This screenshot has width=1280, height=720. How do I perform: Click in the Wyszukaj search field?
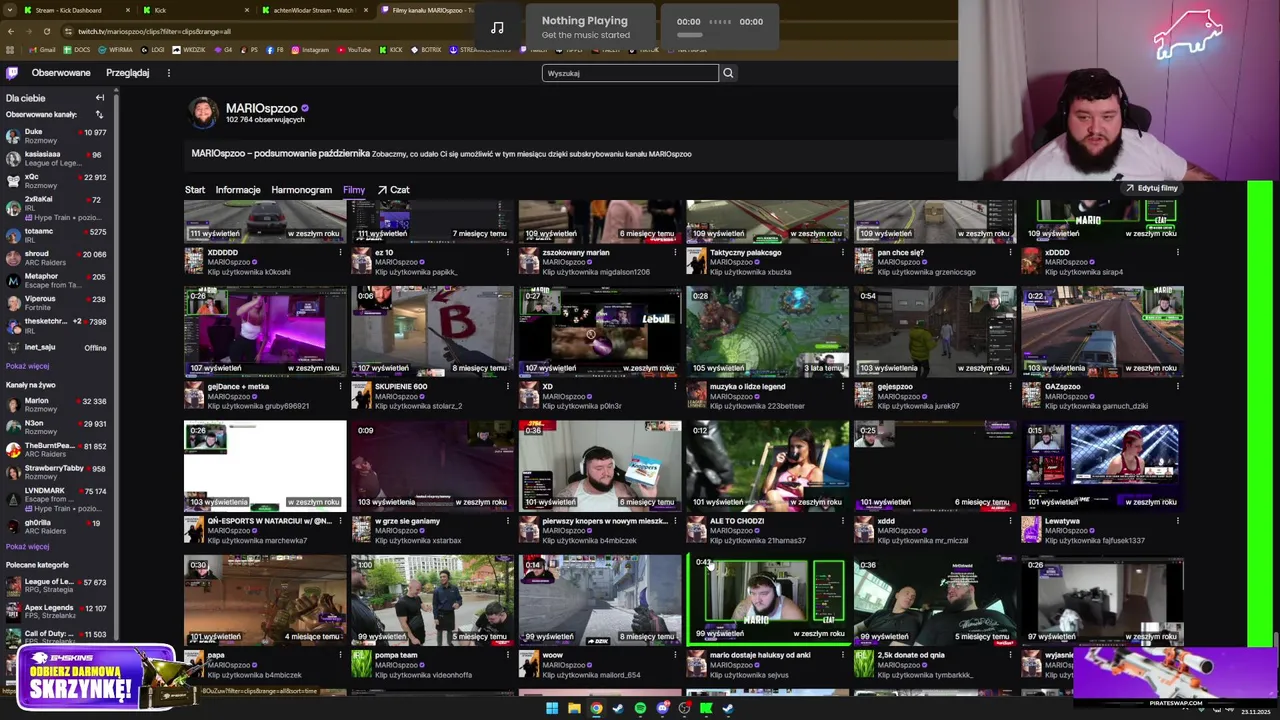630,73
